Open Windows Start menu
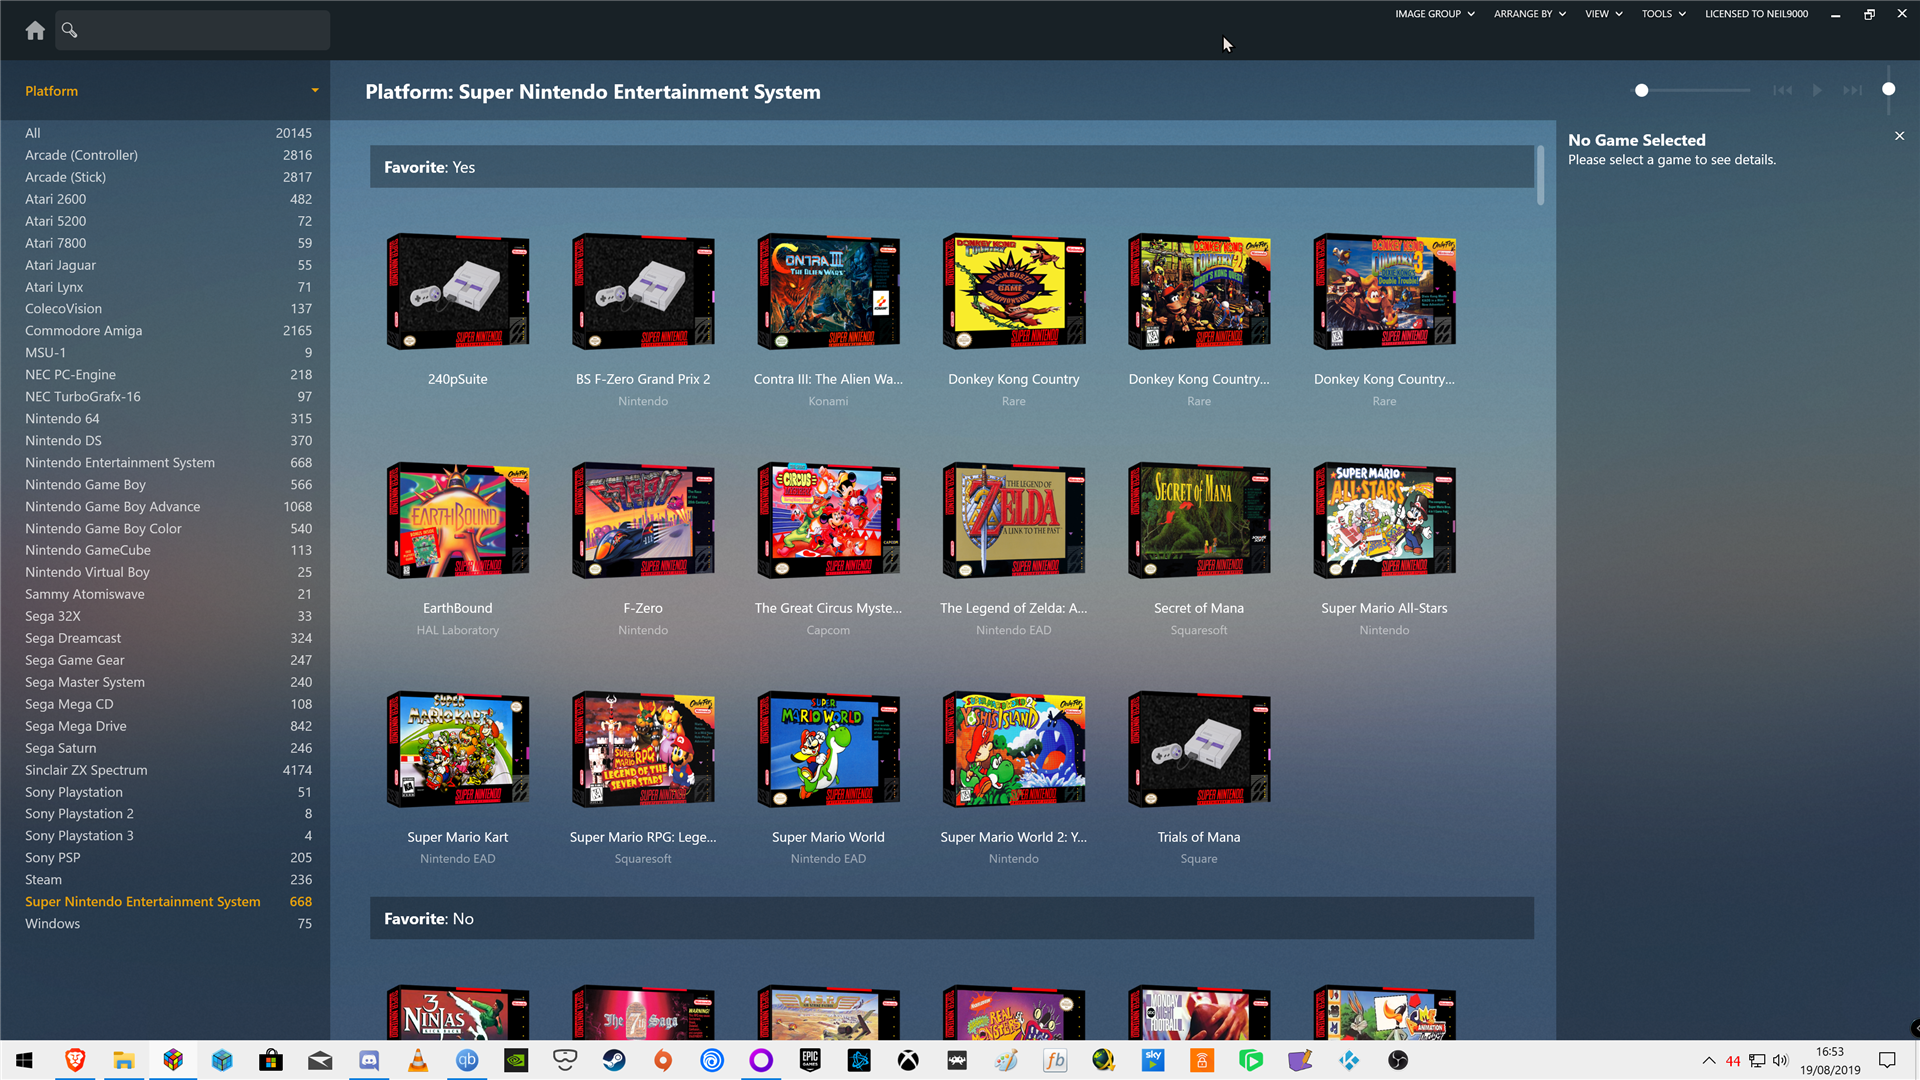1920x1080 pixels. click(25, 1060)
